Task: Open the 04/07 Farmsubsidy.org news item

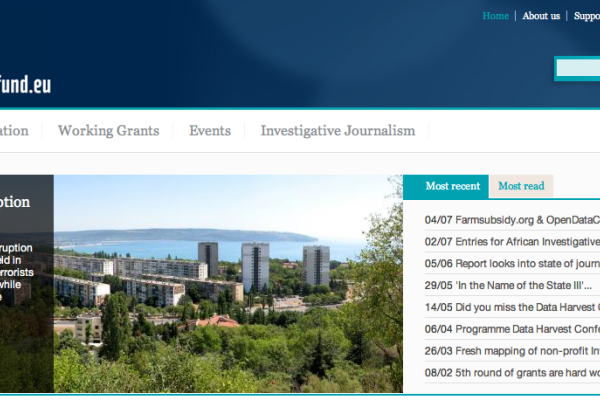Action: [x=512, y=220]
